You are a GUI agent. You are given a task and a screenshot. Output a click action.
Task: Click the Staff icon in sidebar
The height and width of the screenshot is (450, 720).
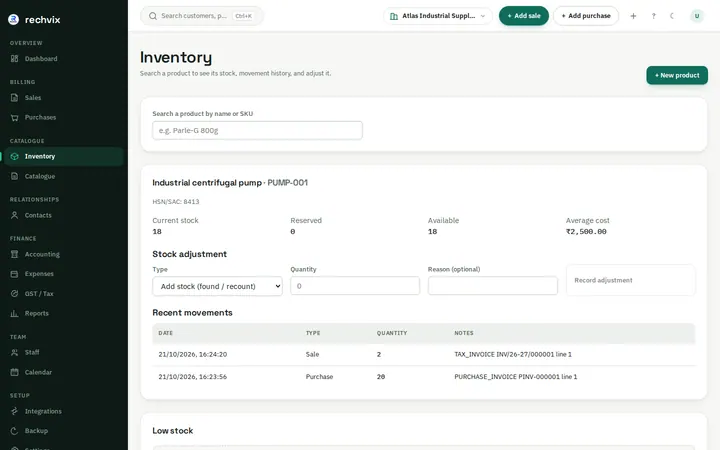tap(15, 353)
